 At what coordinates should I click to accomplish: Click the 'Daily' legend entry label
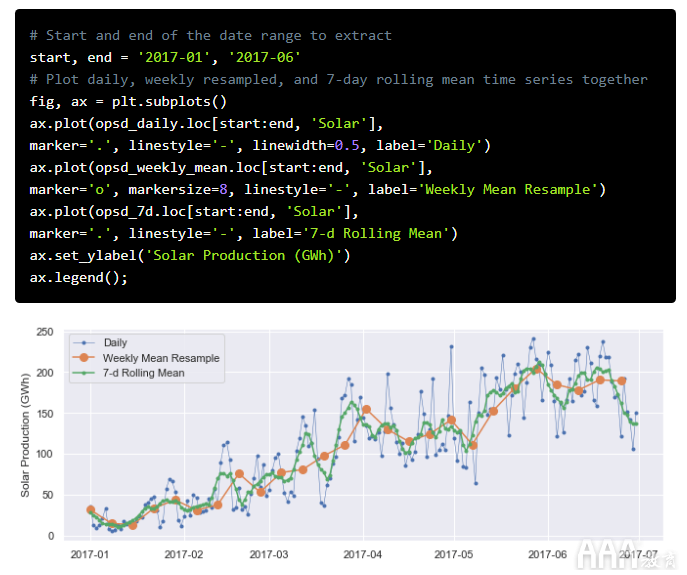(x=115, y=342)
